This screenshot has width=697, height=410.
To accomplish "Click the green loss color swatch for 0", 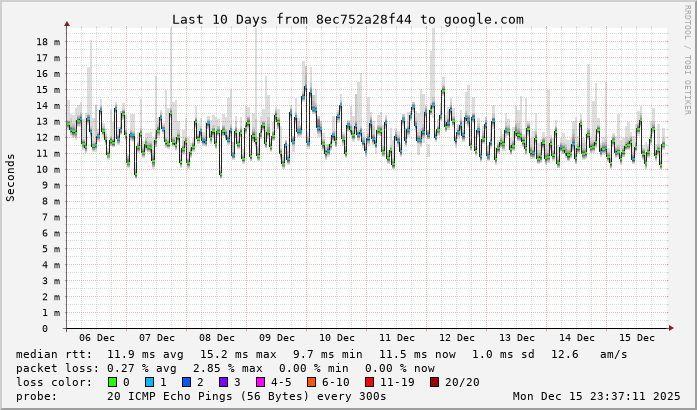I will [112, 382].
